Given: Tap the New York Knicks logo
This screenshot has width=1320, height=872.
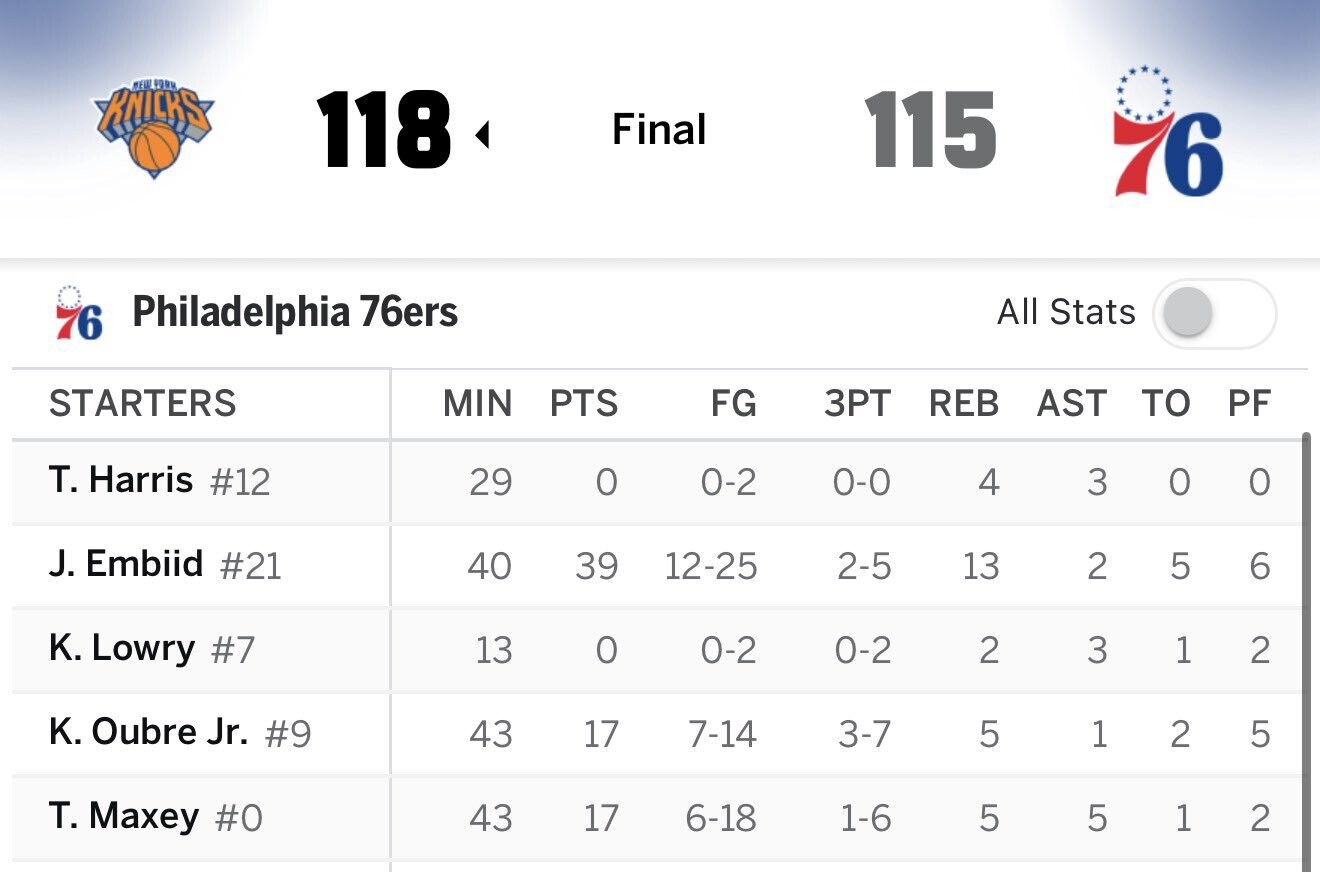Looking at the screenshot, I should coord(154,130).
